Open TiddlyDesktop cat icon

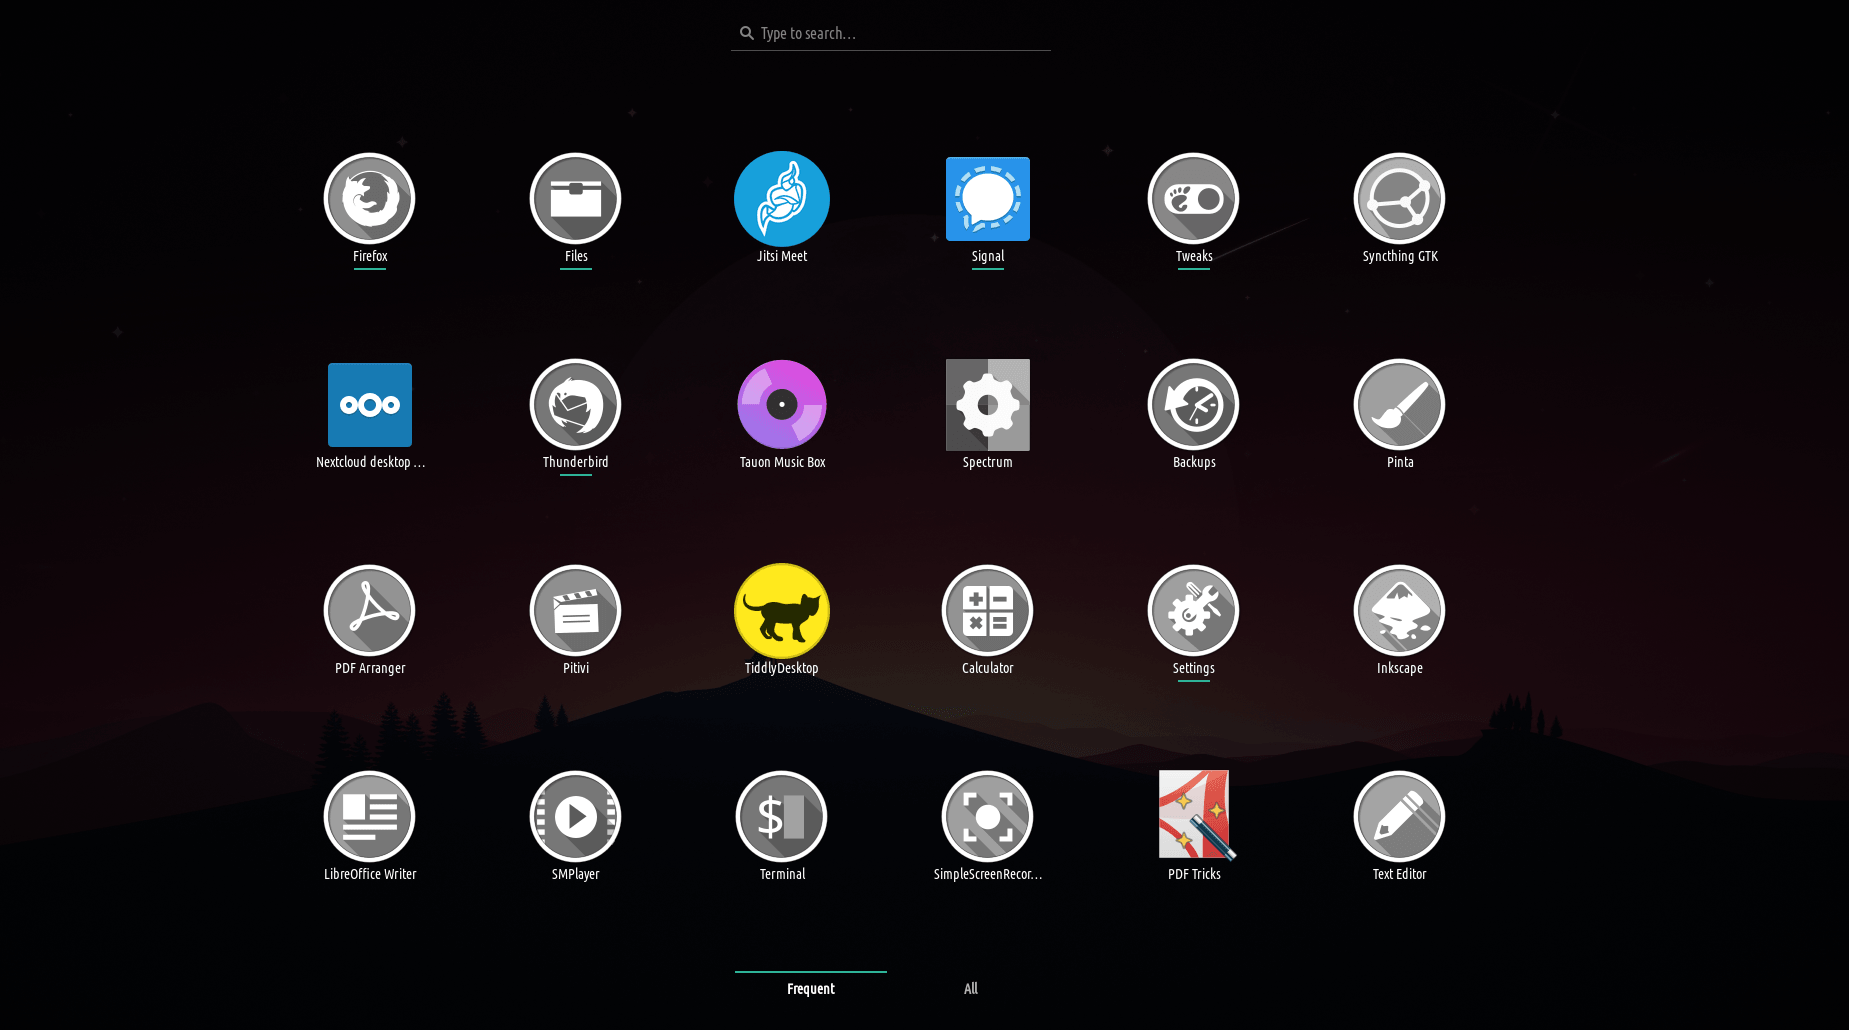point(781,611)
